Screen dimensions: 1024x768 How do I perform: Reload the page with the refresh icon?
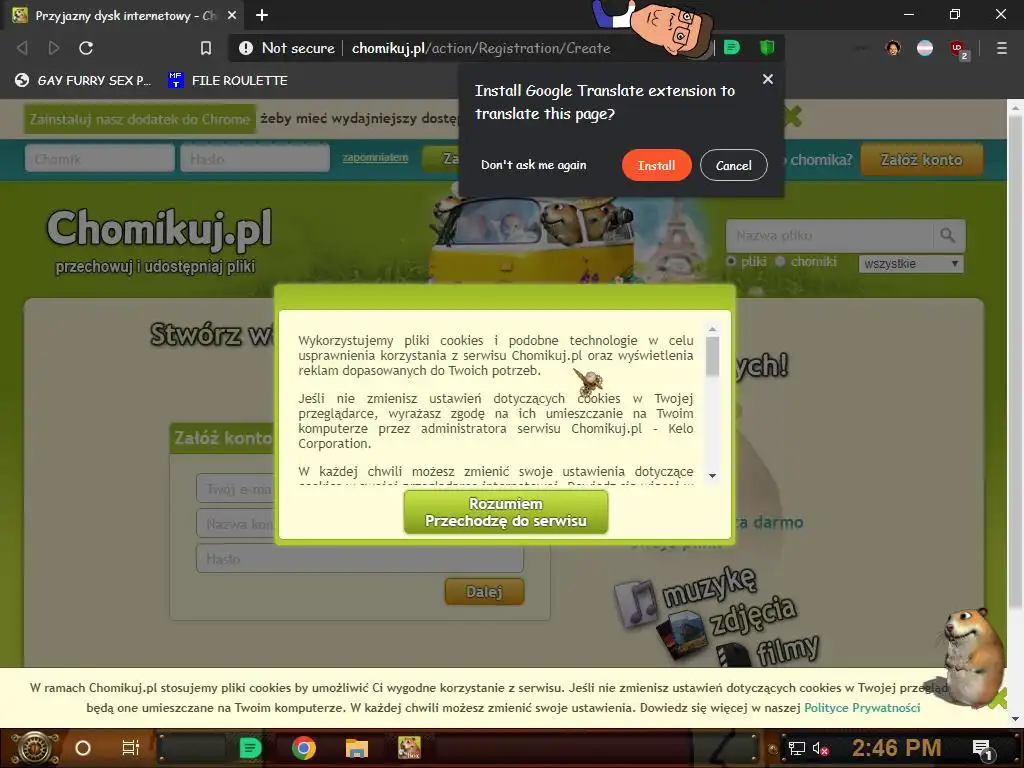tap(86, 48)
